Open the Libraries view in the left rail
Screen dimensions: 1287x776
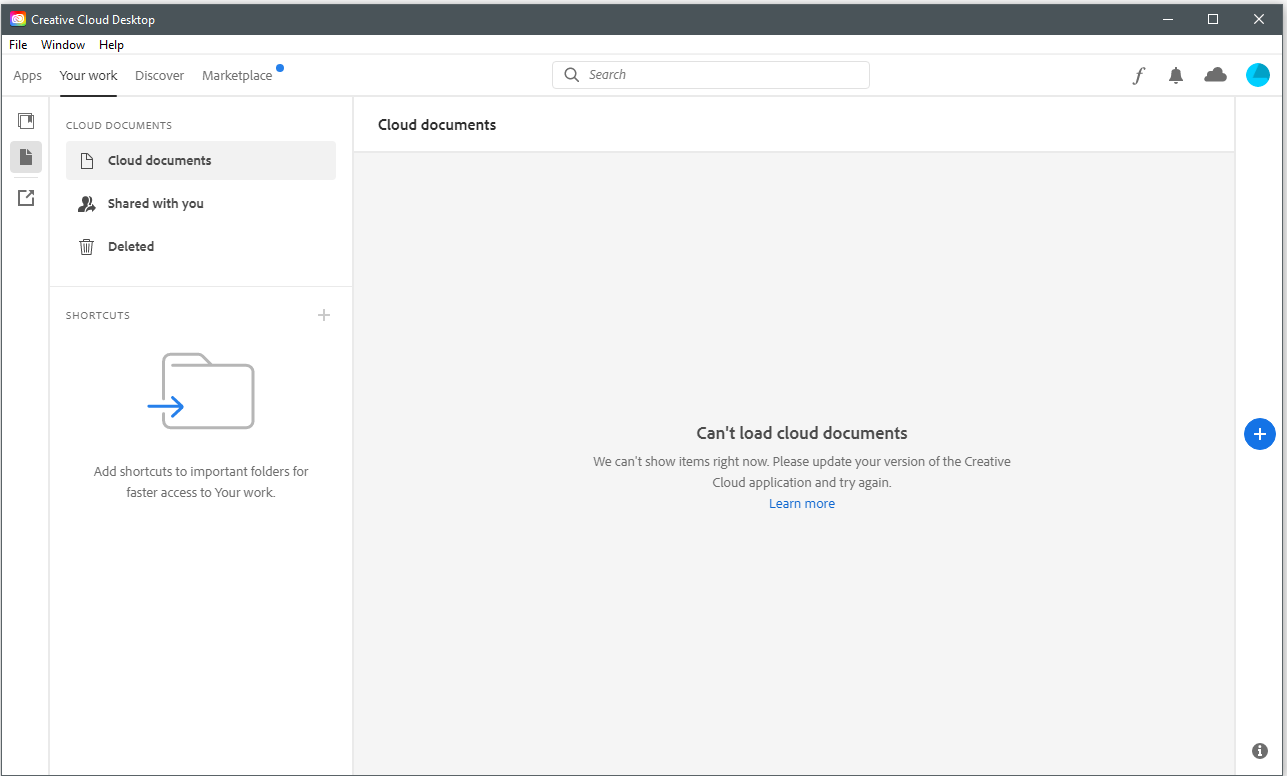click(x=25, y=120)
